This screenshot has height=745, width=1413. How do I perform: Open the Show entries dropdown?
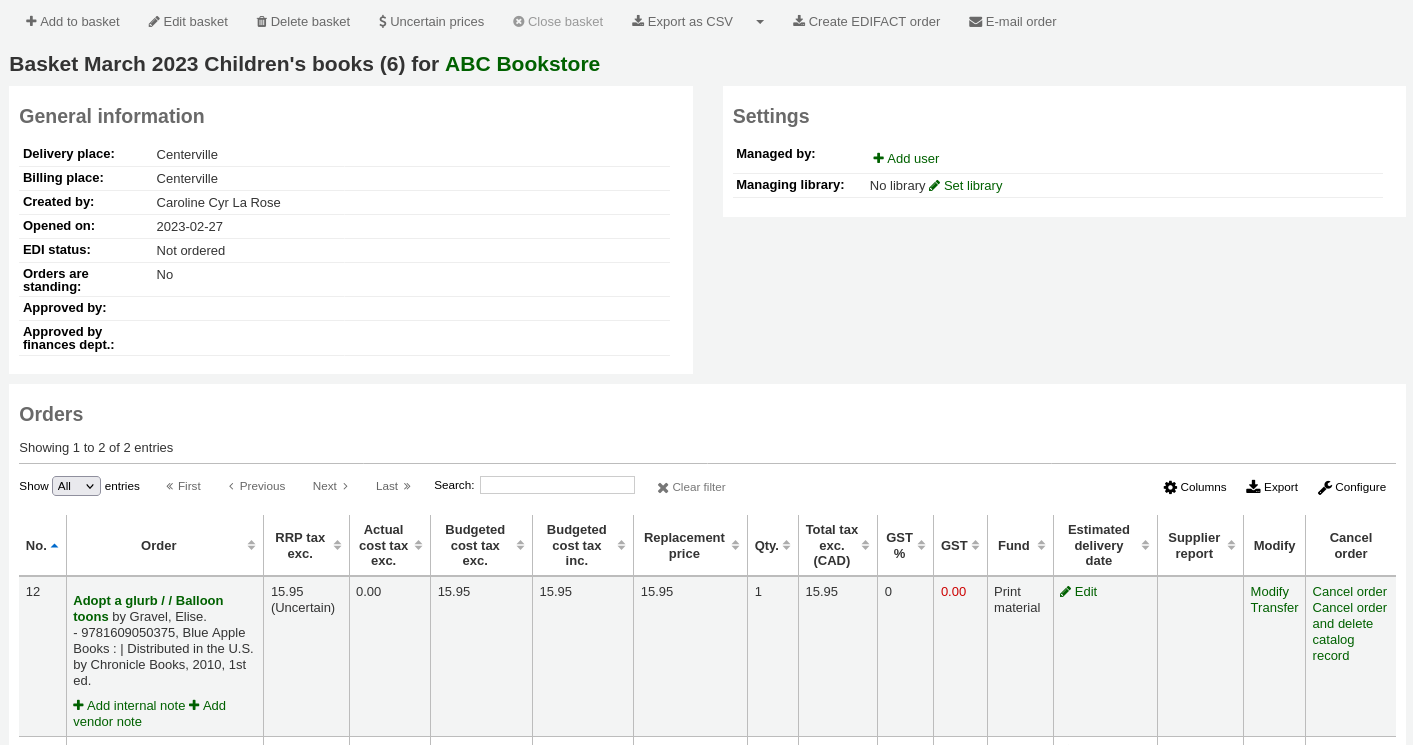(x=76, y=486)
